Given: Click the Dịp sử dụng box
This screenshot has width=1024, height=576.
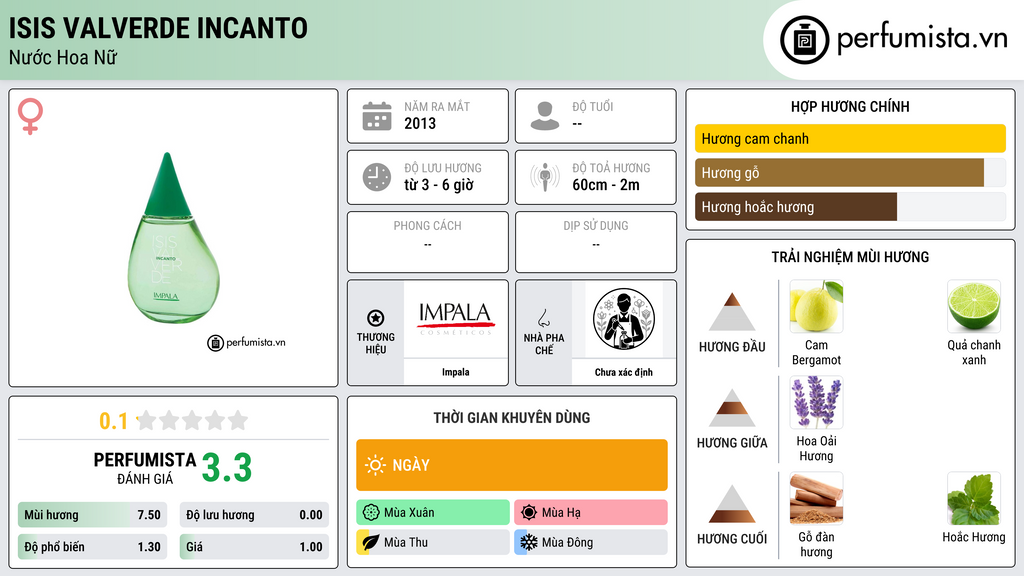Looking at the screenshot, I should tap(596, 242).
